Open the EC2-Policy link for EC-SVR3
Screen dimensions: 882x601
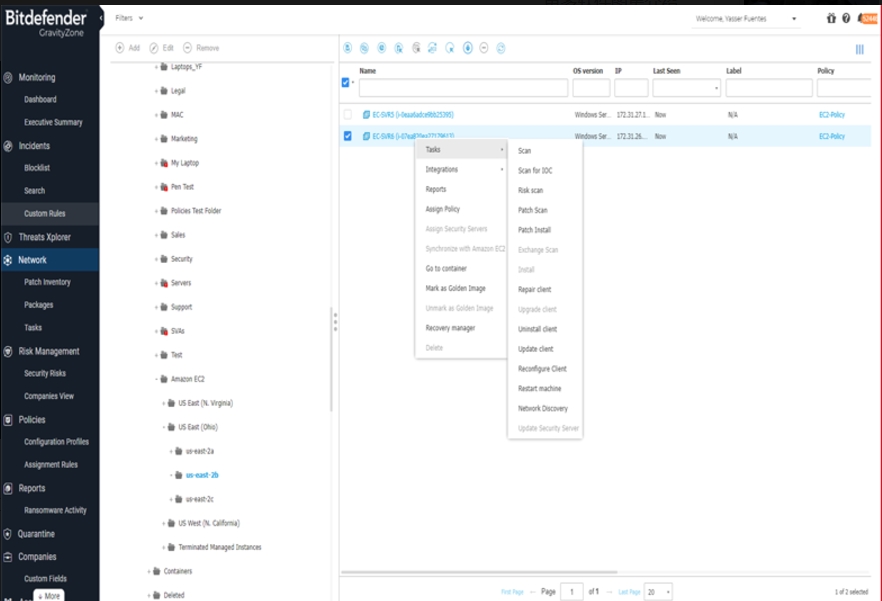834,114
